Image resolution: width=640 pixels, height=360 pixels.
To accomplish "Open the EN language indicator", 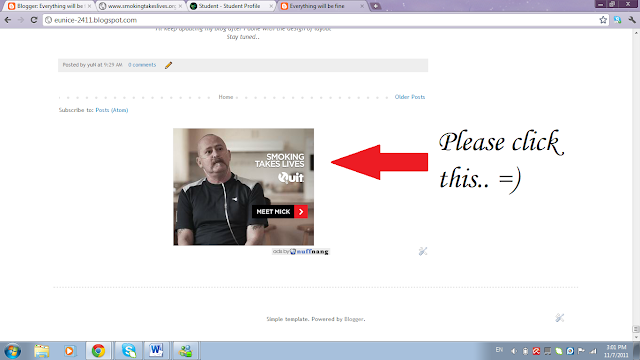I will pos(499,350).
